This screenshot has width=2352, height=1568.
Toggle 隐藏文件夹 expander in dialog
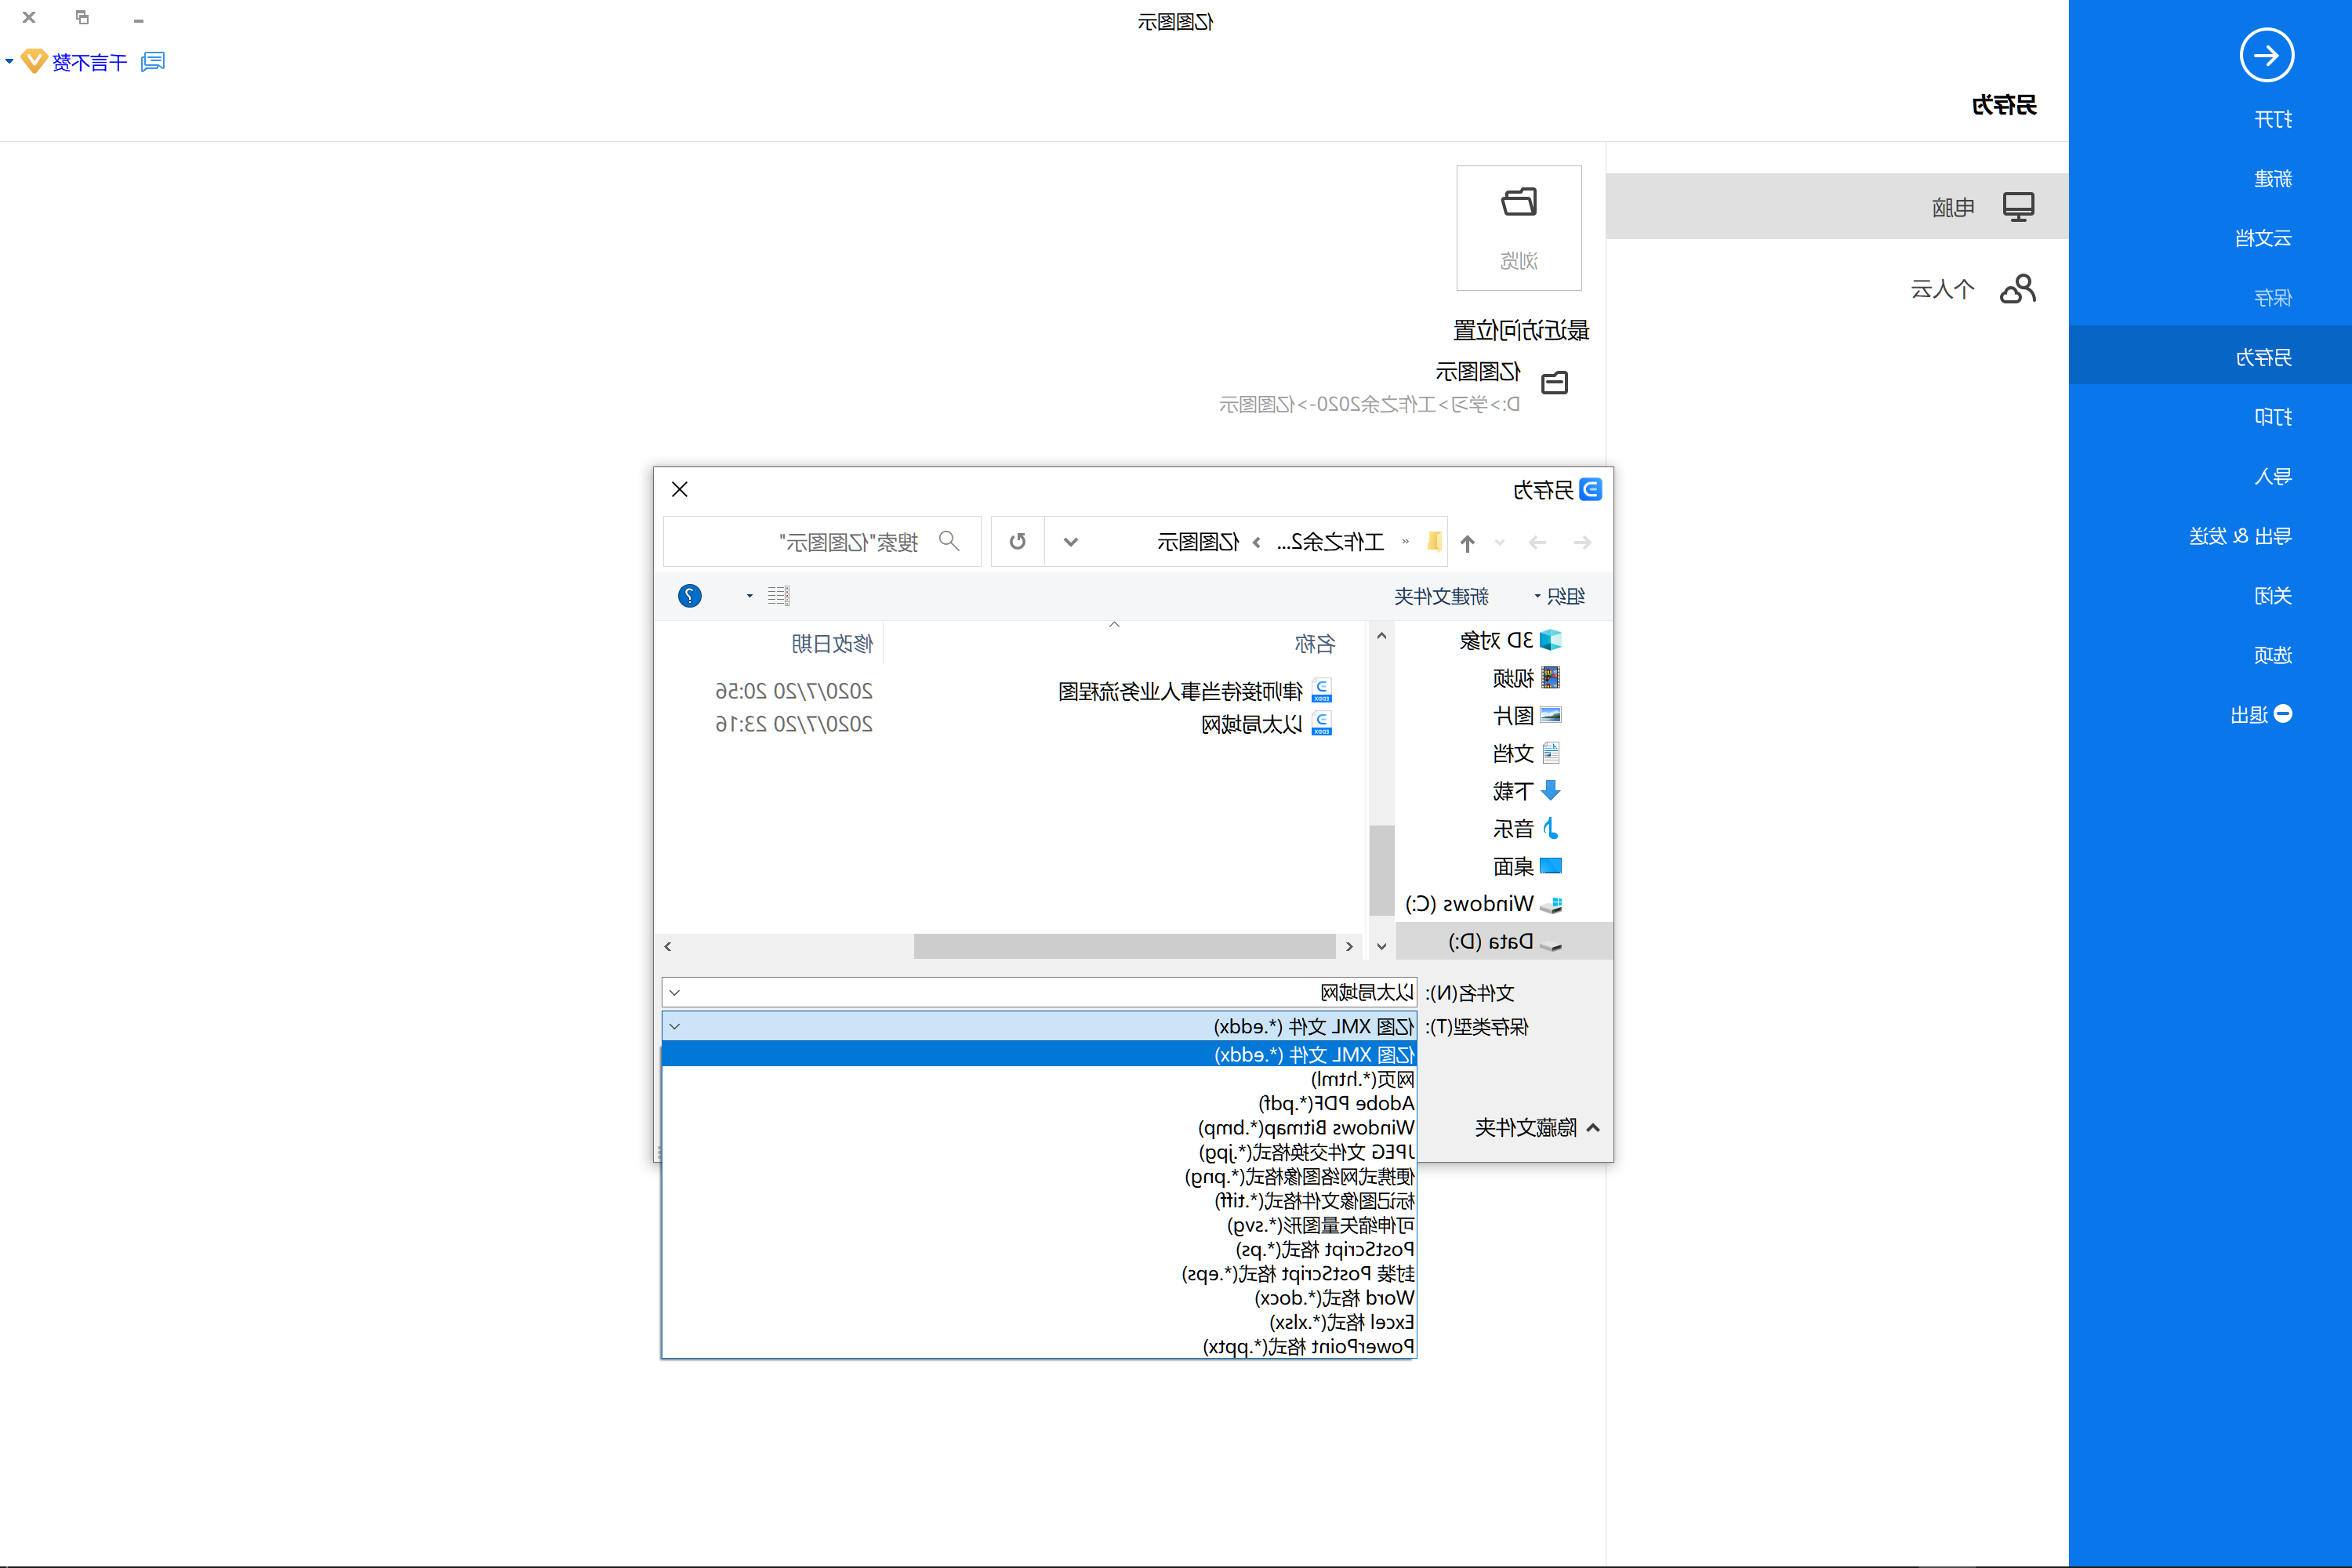coord(1538,1128)
